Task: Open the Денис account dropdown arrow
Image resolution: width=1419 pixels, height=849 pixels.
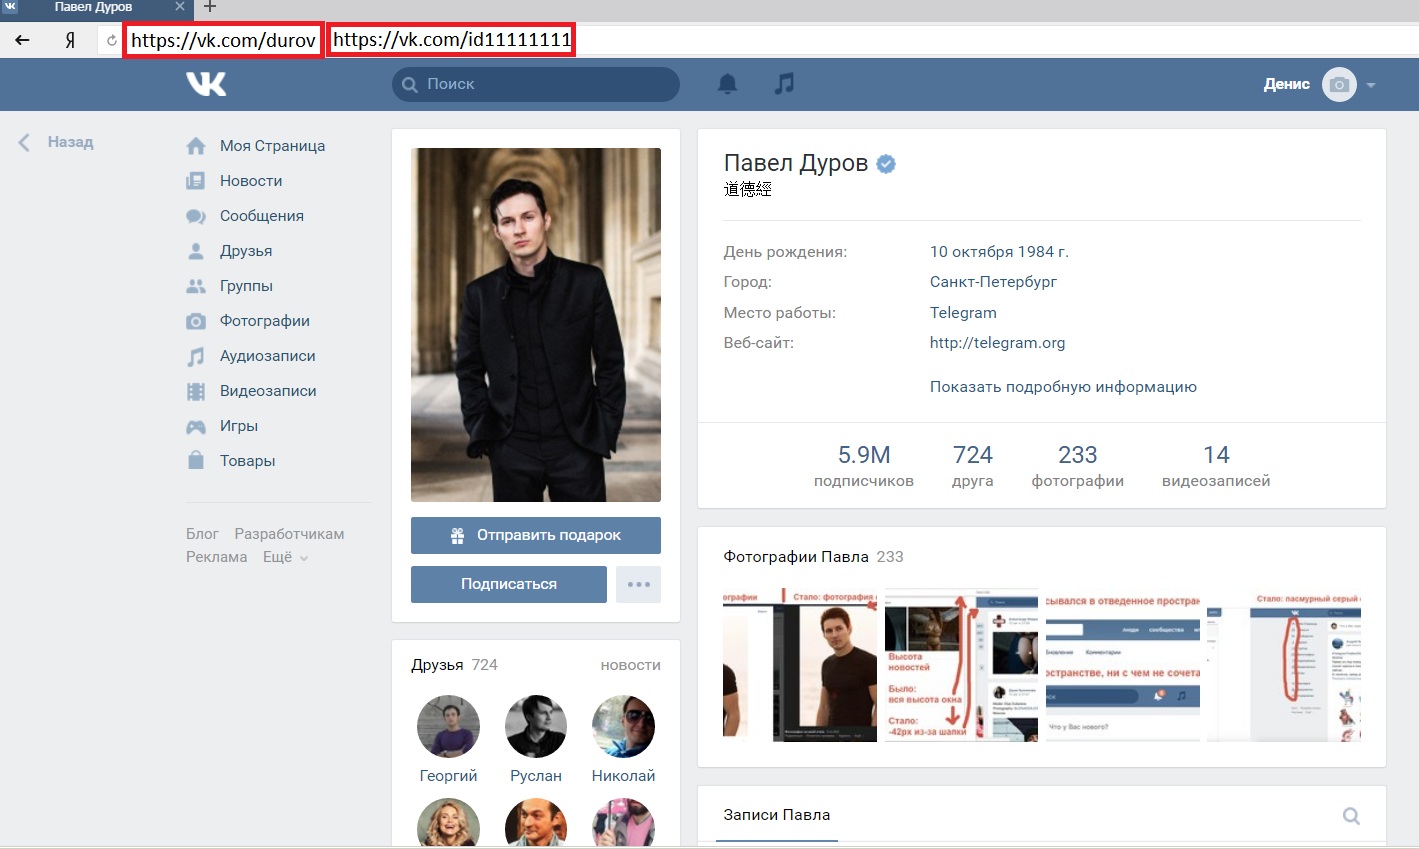Action: (x=1371, y=85)
